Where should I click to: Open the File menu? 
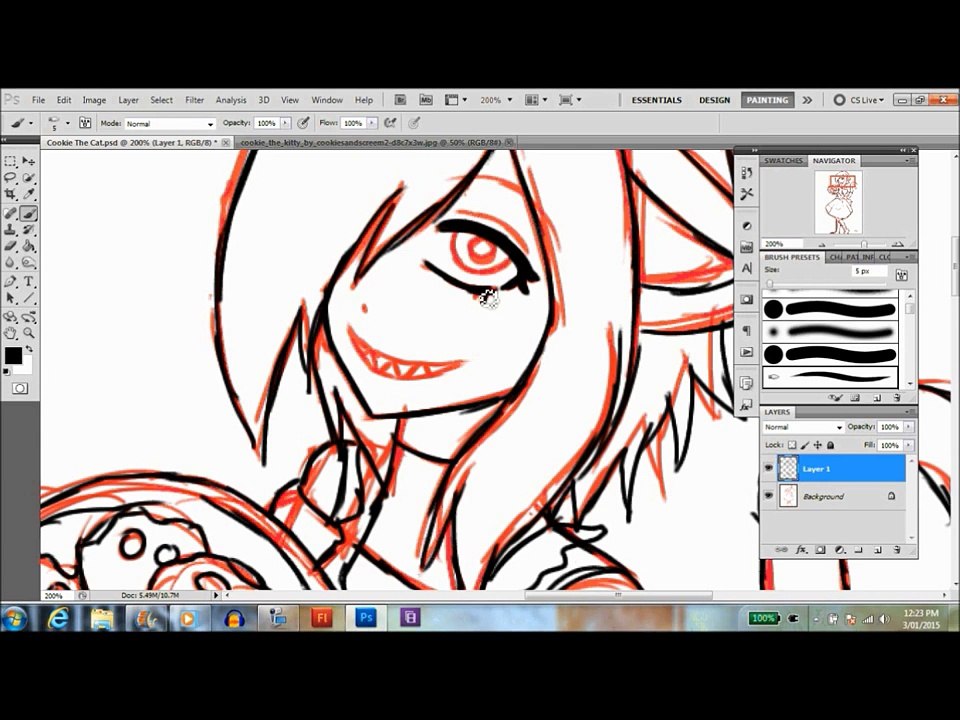[39, 100]
